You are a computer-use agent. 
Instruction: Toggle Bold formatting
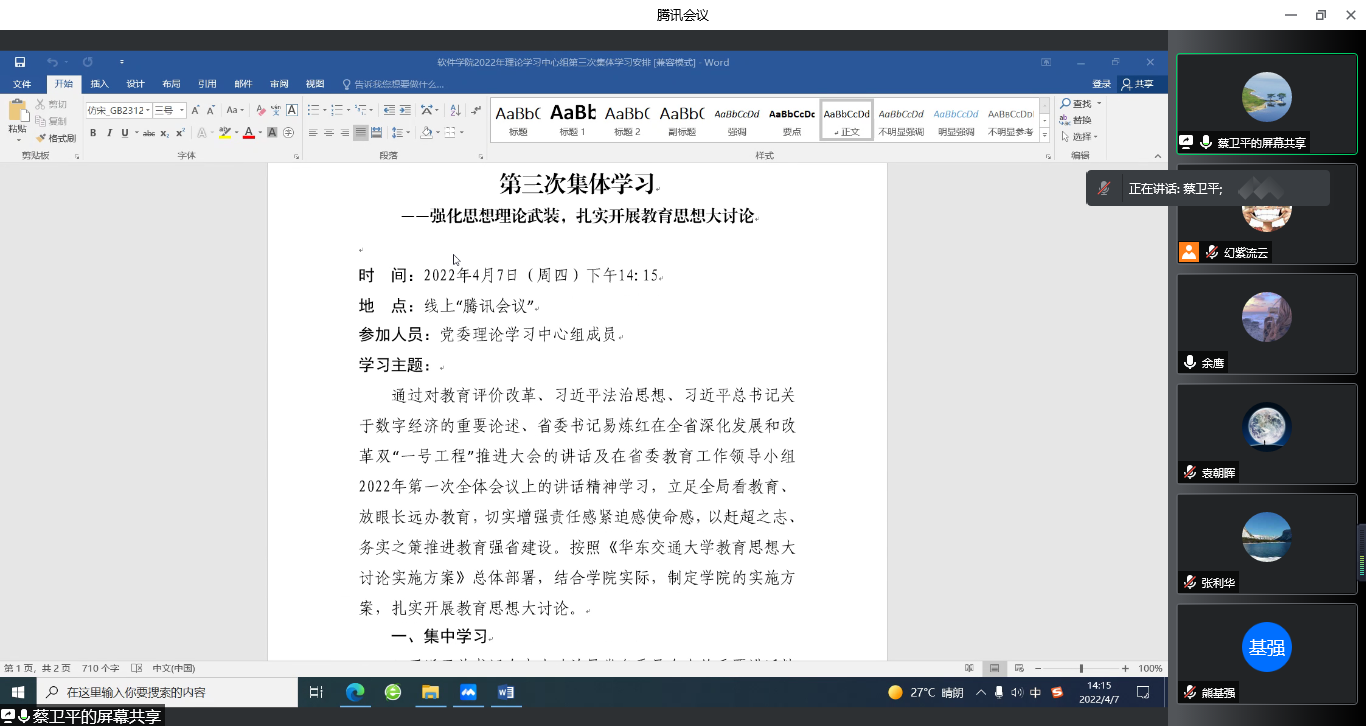(93, 133)
